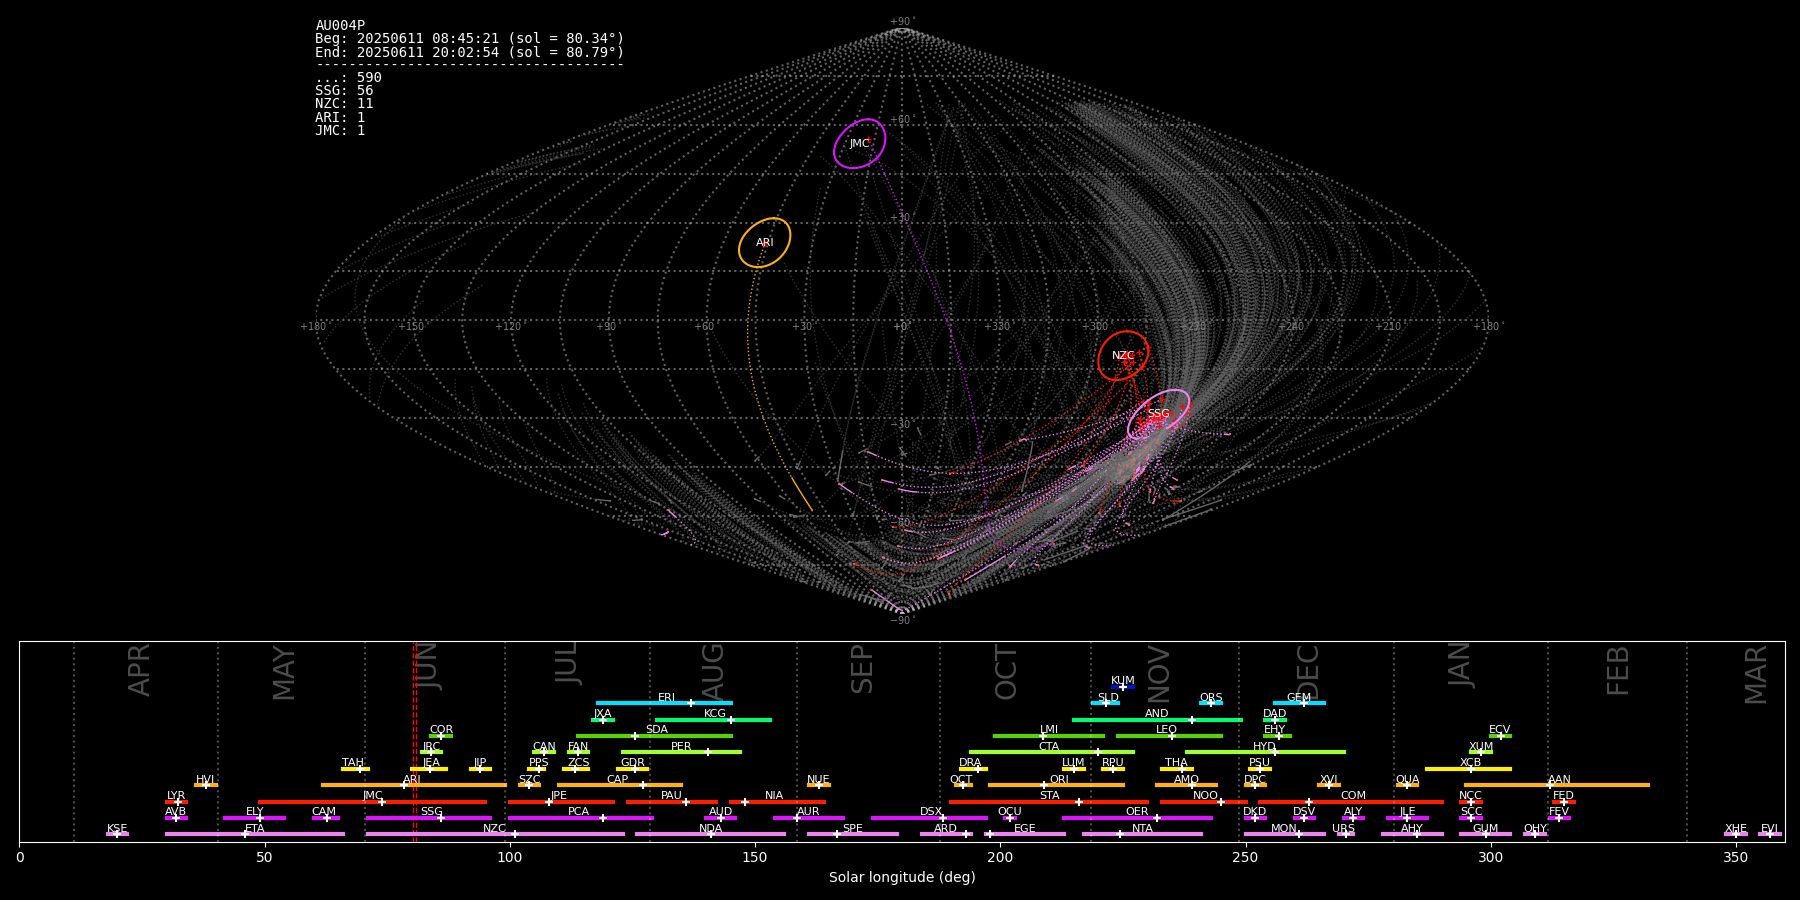Image resolution: width=1800 pixels, height=900 pixels.
Task: Select the red JMC bar in the timeline
Action: pyautogui.click(x=372, y=802)
